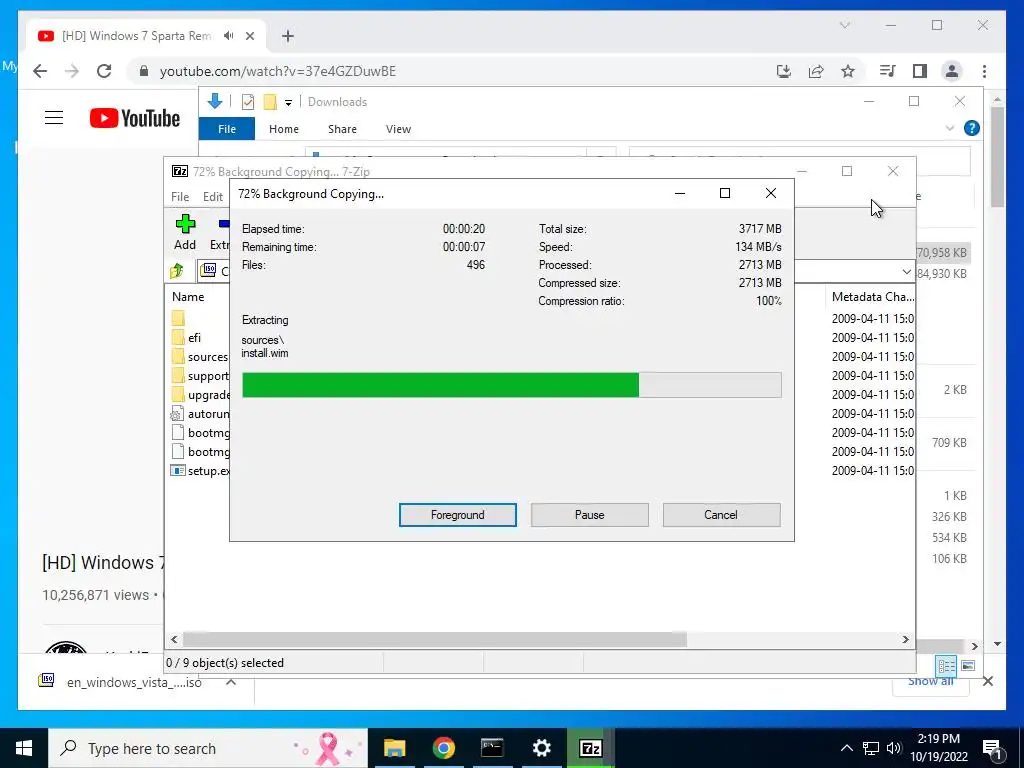Cancel the background copying operation

point(721,515)
